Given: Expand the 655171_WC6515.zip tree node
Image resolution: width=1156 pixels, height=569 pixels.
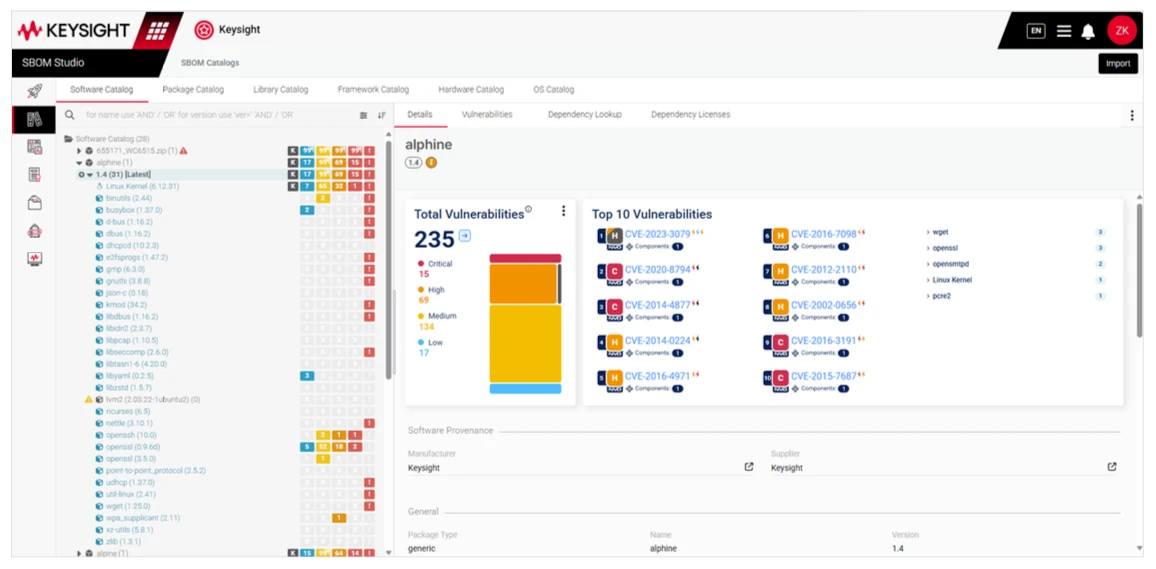Looking at the screenshot, I should [79, 150].
